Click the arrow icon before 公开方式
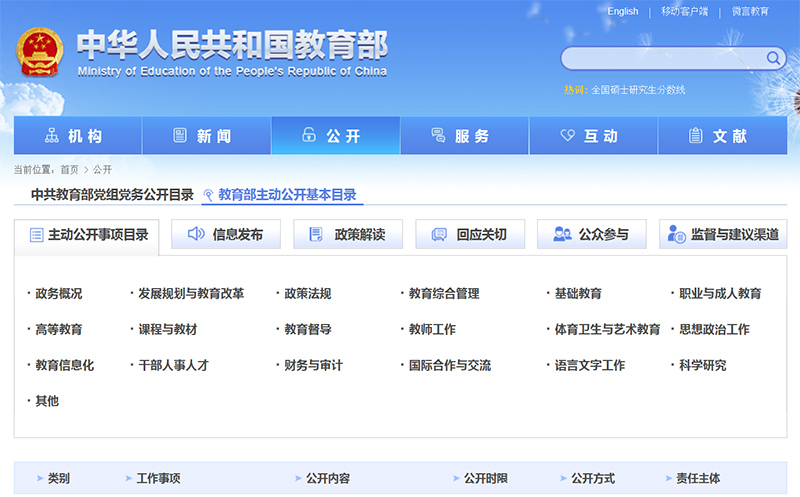Viewport: 800px width, 497px height. [563, 478]
